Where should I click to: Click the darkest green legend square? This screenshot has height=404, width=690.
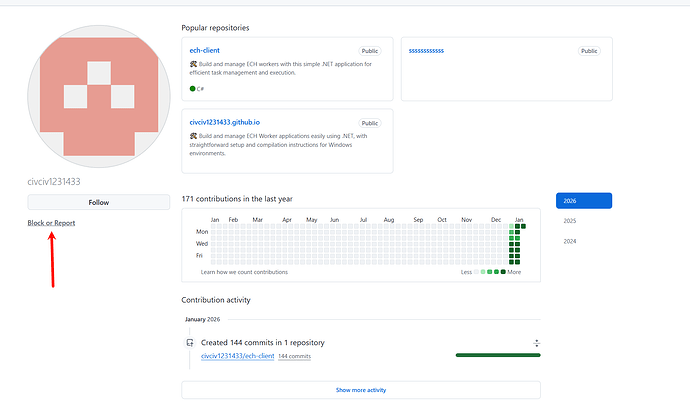[503, 272]
